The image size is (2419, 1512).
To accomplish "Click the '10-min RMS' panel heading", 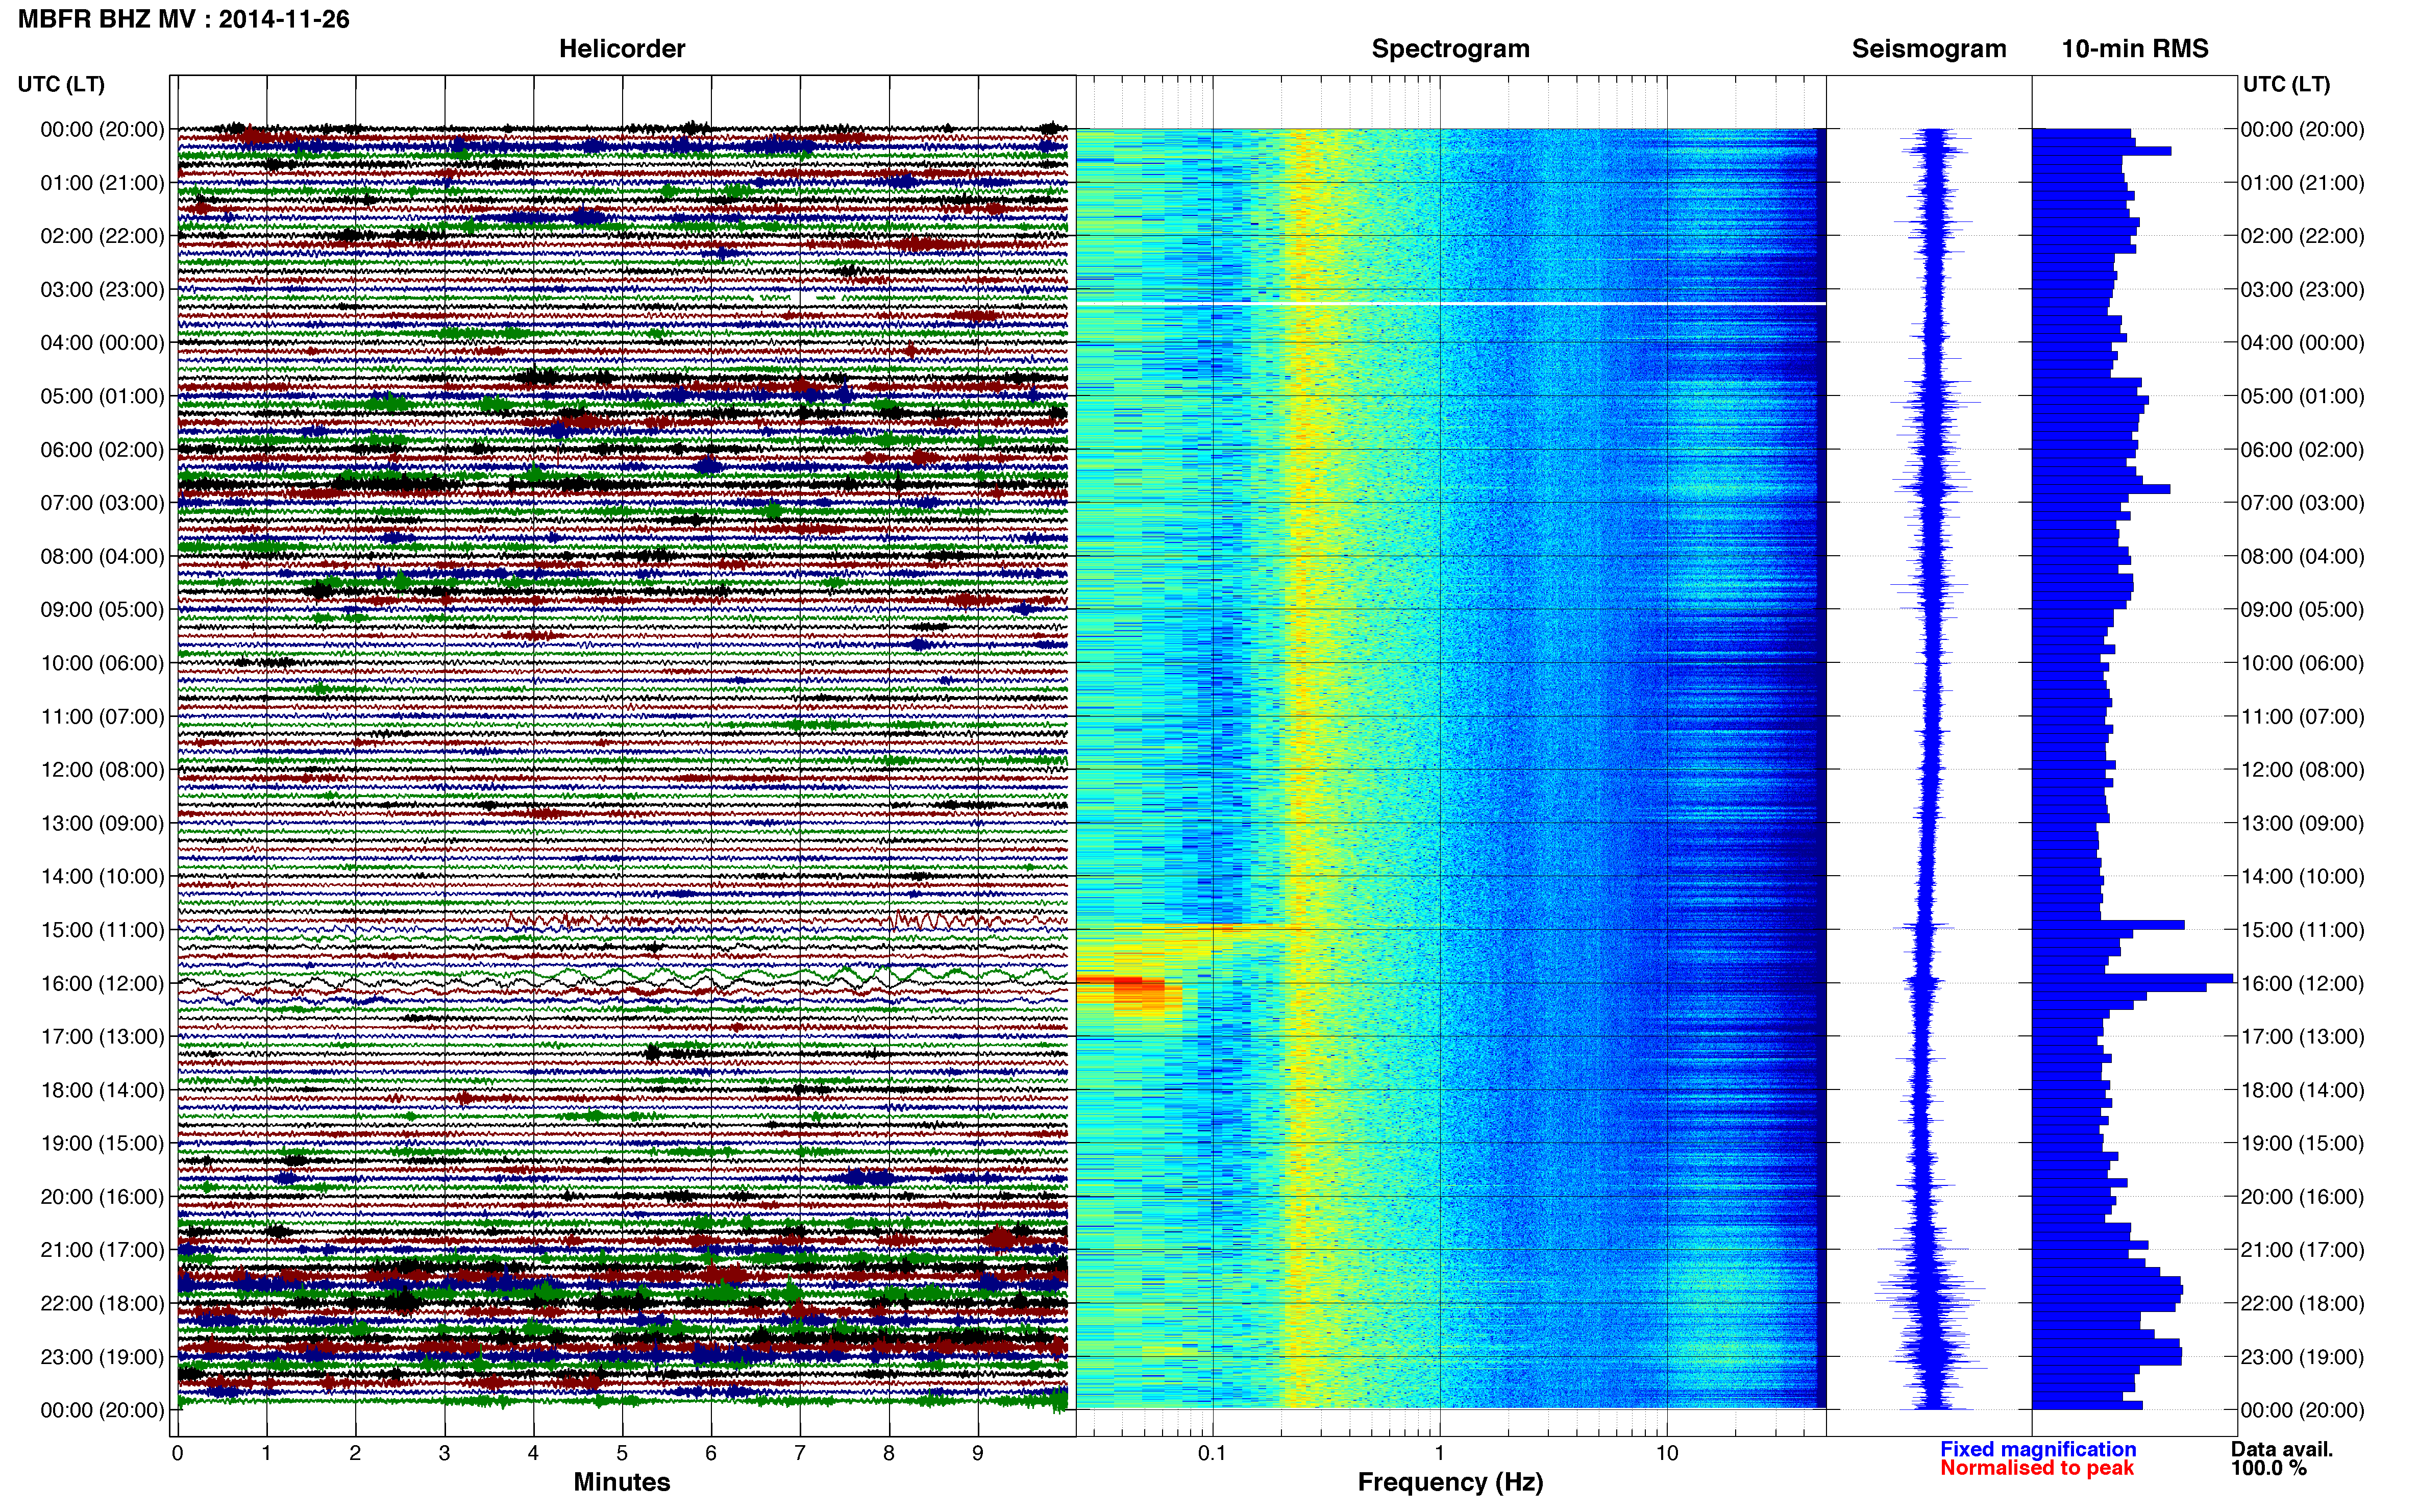I will [x=2135, y=48].
